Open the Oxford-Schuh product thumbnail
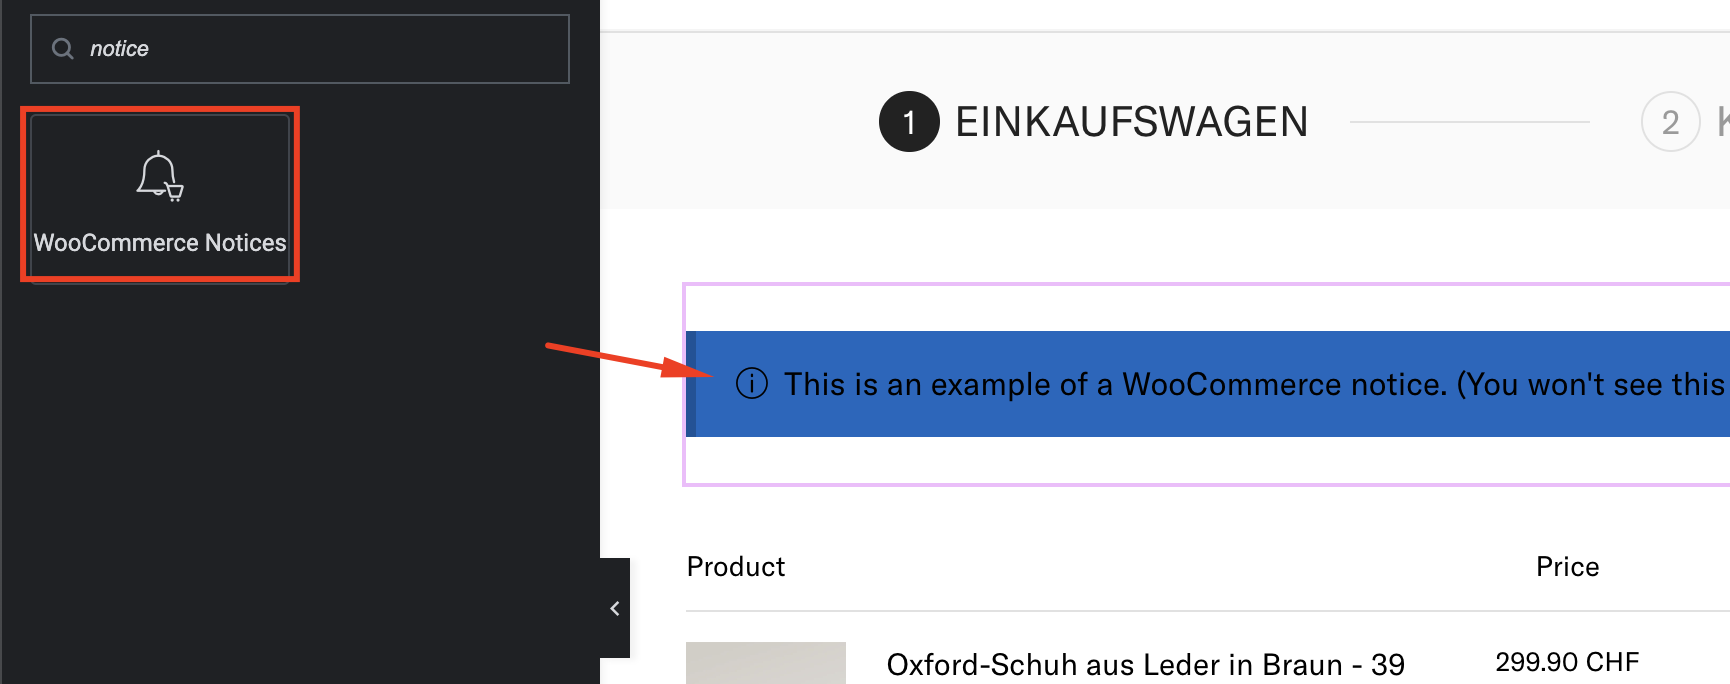The image size is (1730, 684). 766,663
